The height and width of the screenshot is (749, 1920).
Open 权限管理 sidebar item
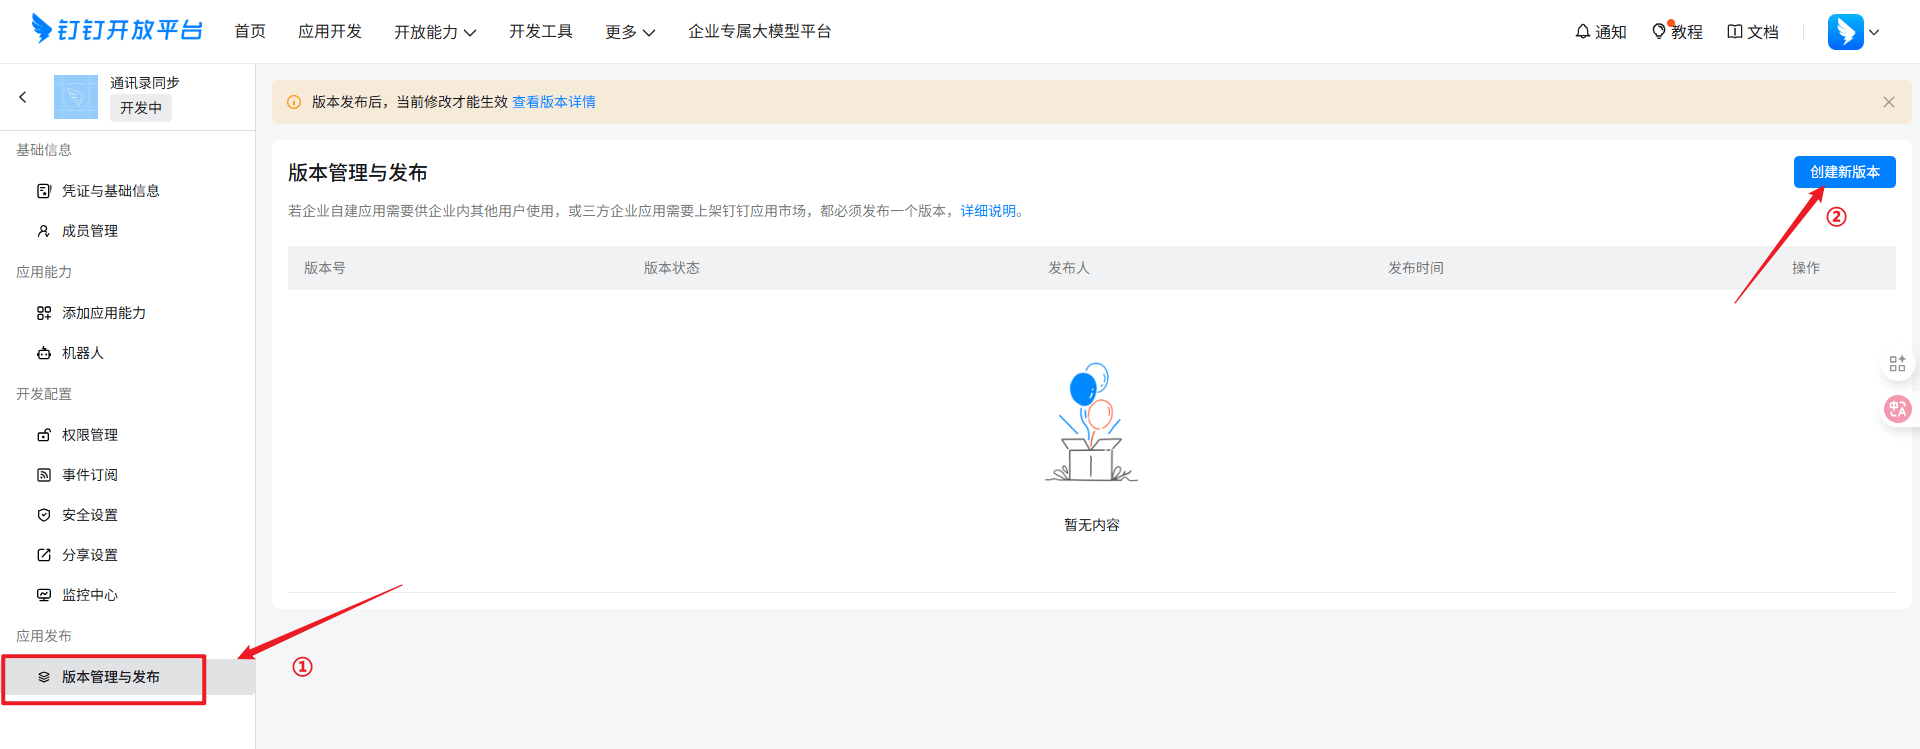(90, 435)
